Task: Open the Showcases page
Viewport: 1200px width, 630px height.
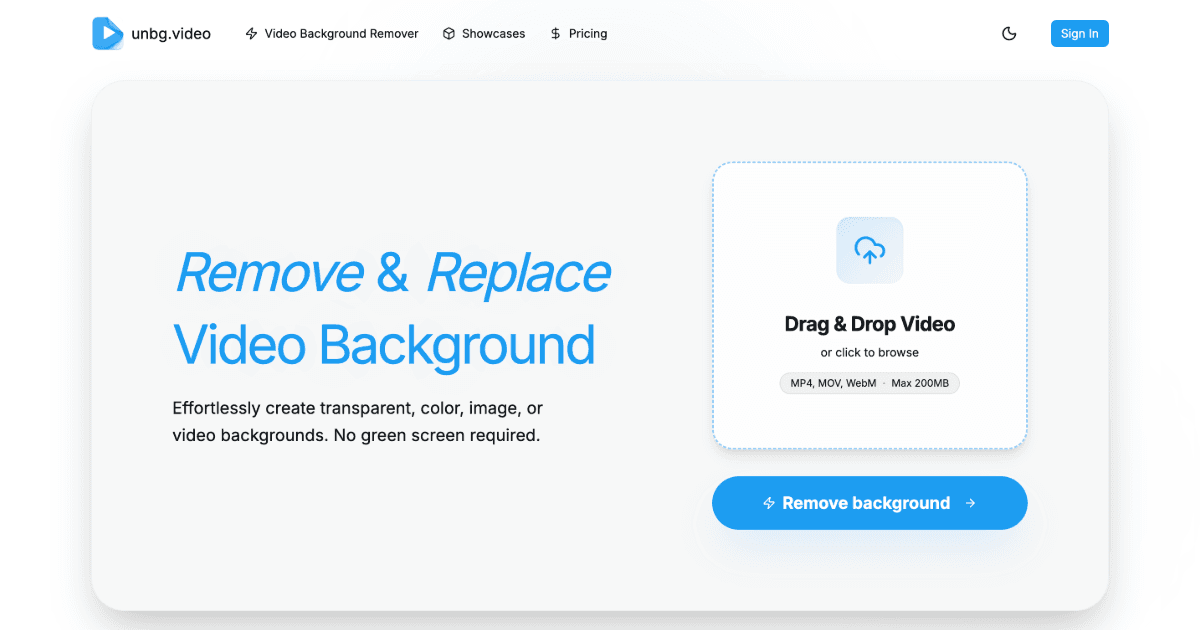Action: pyautogui.click(x=484, y=34)
